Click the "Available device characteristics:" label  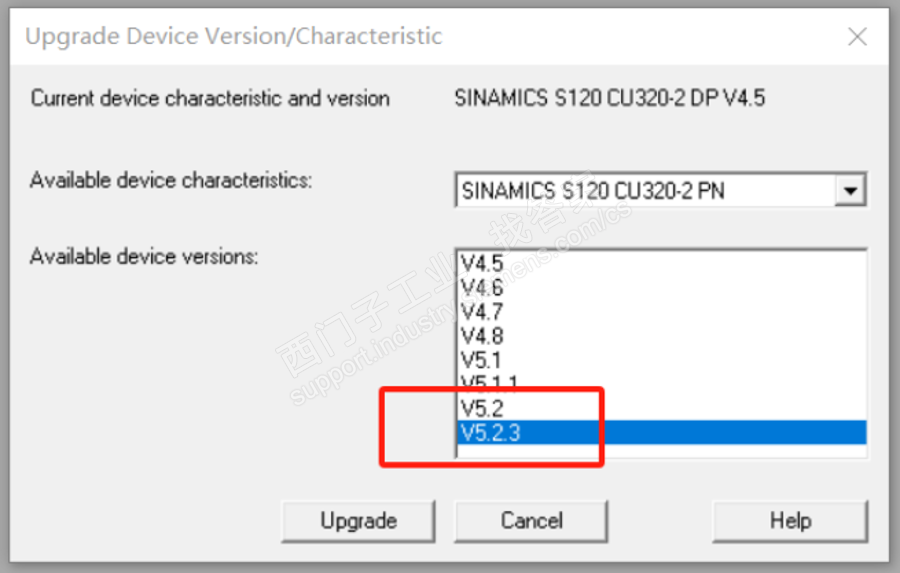pos(171,181)
